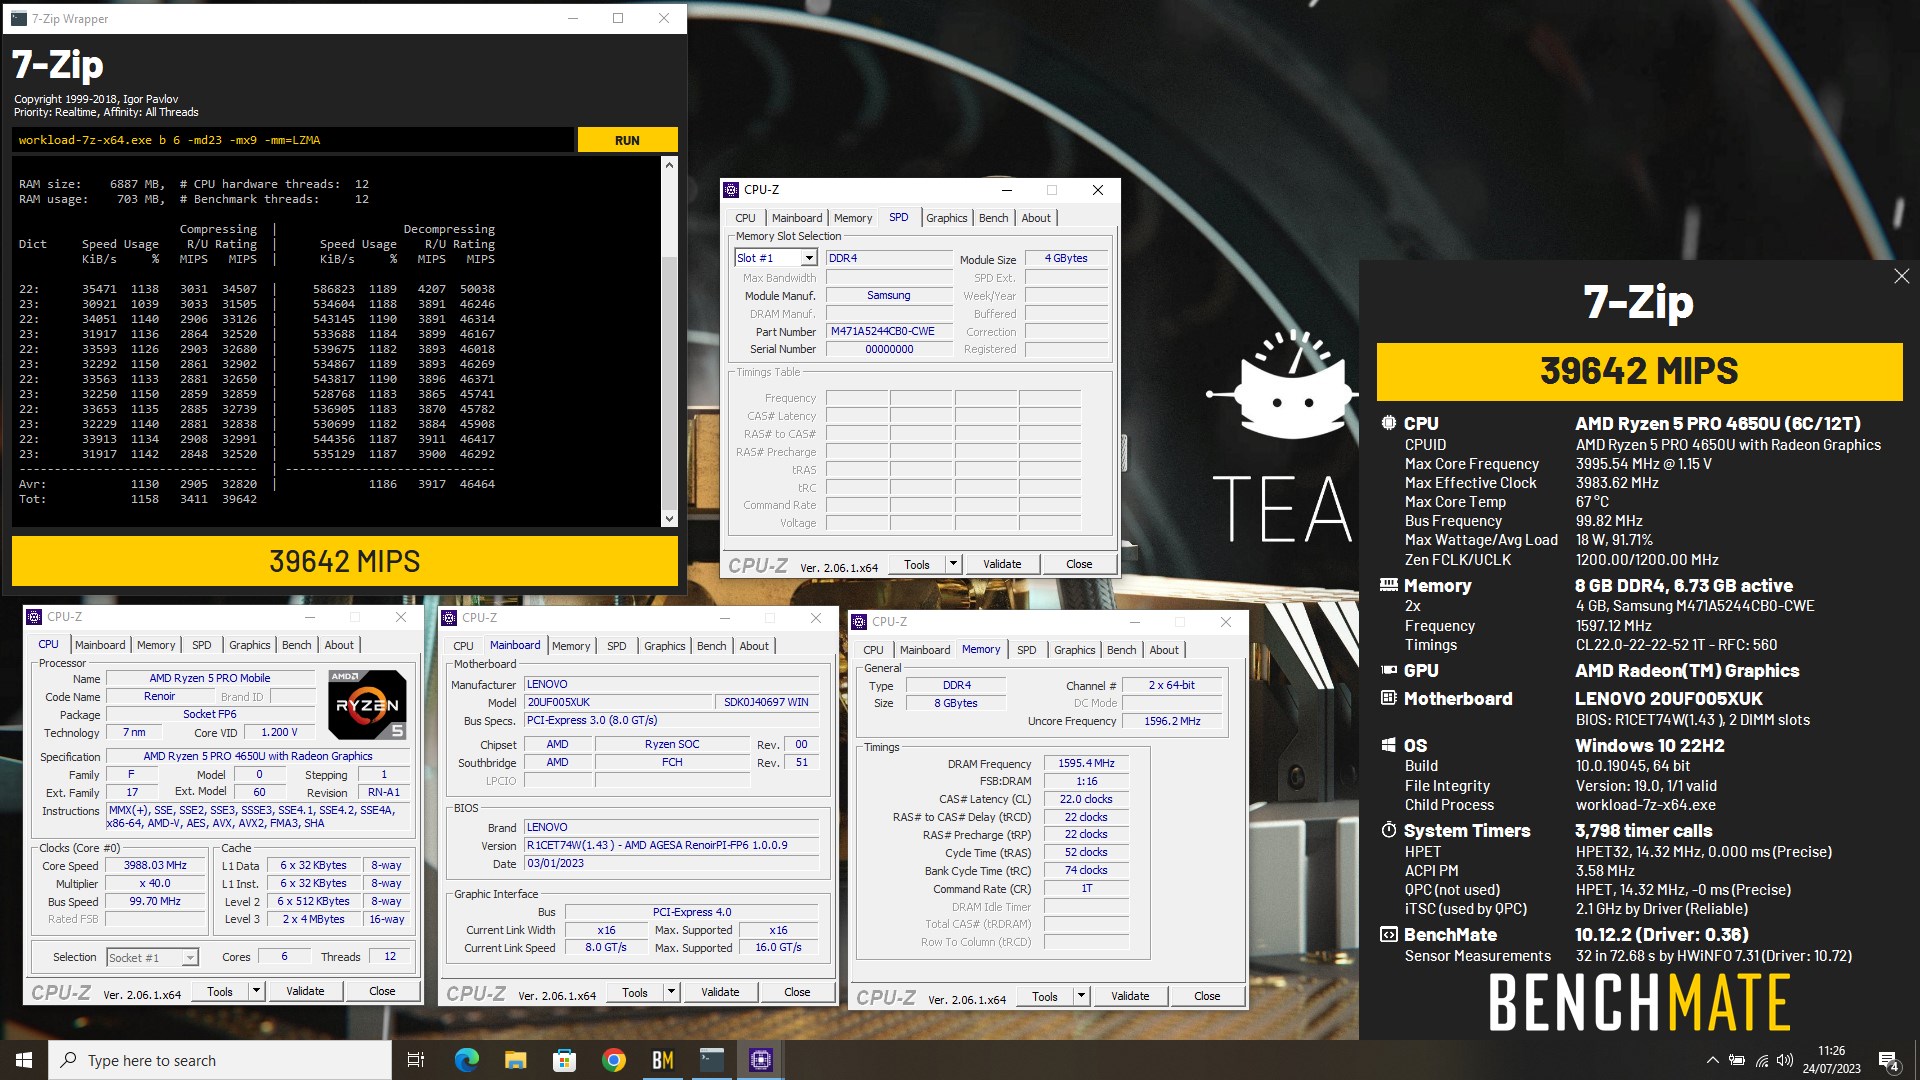Click the LENOVO manufacturer field
Image resolution: width=1920 pixels, height=1080 pixels.
point(671,685)
